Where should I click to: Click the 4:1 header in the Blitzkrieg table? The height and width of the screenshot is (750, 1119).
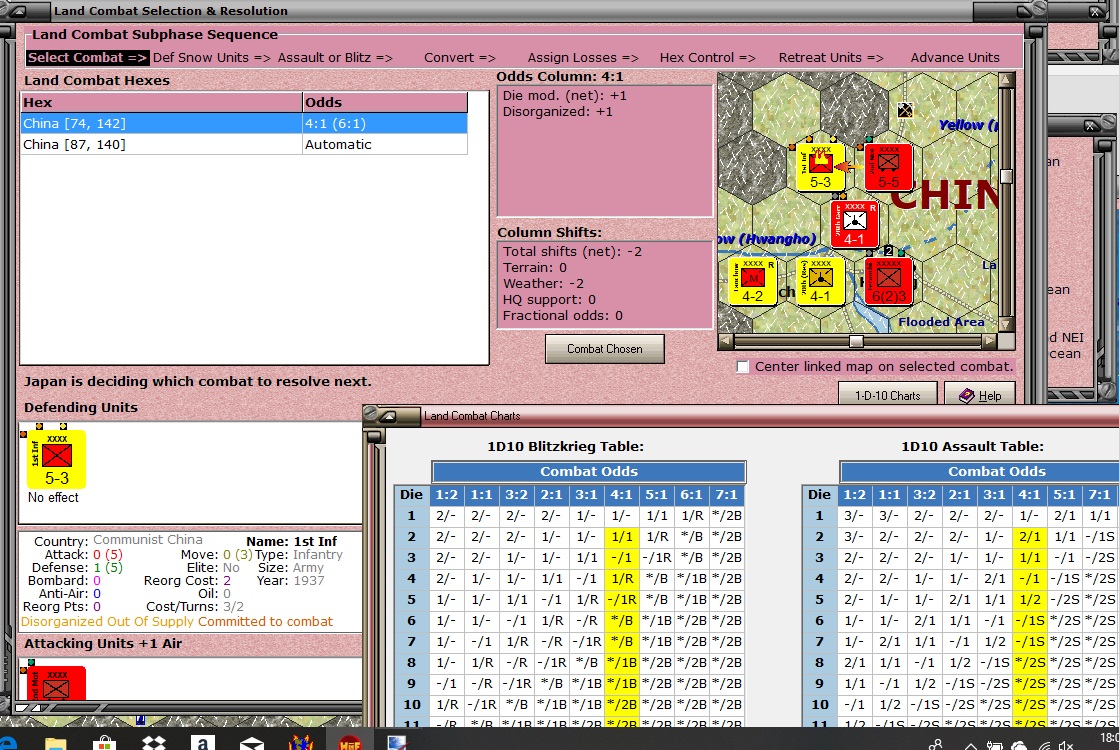click(621, 495)
